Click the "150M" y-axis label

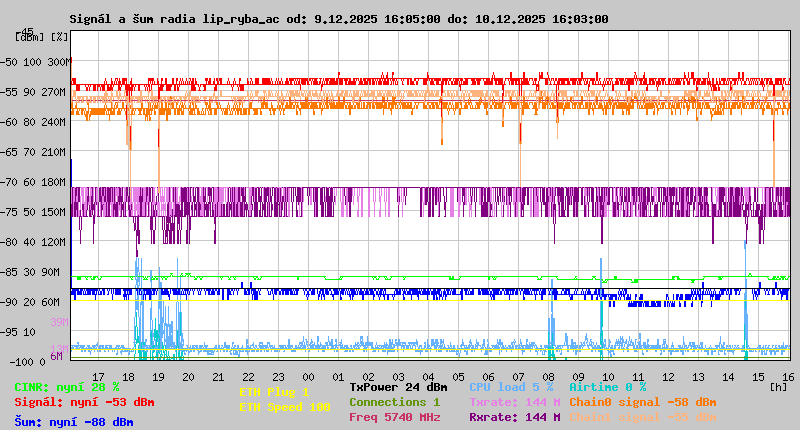[56, 212]
